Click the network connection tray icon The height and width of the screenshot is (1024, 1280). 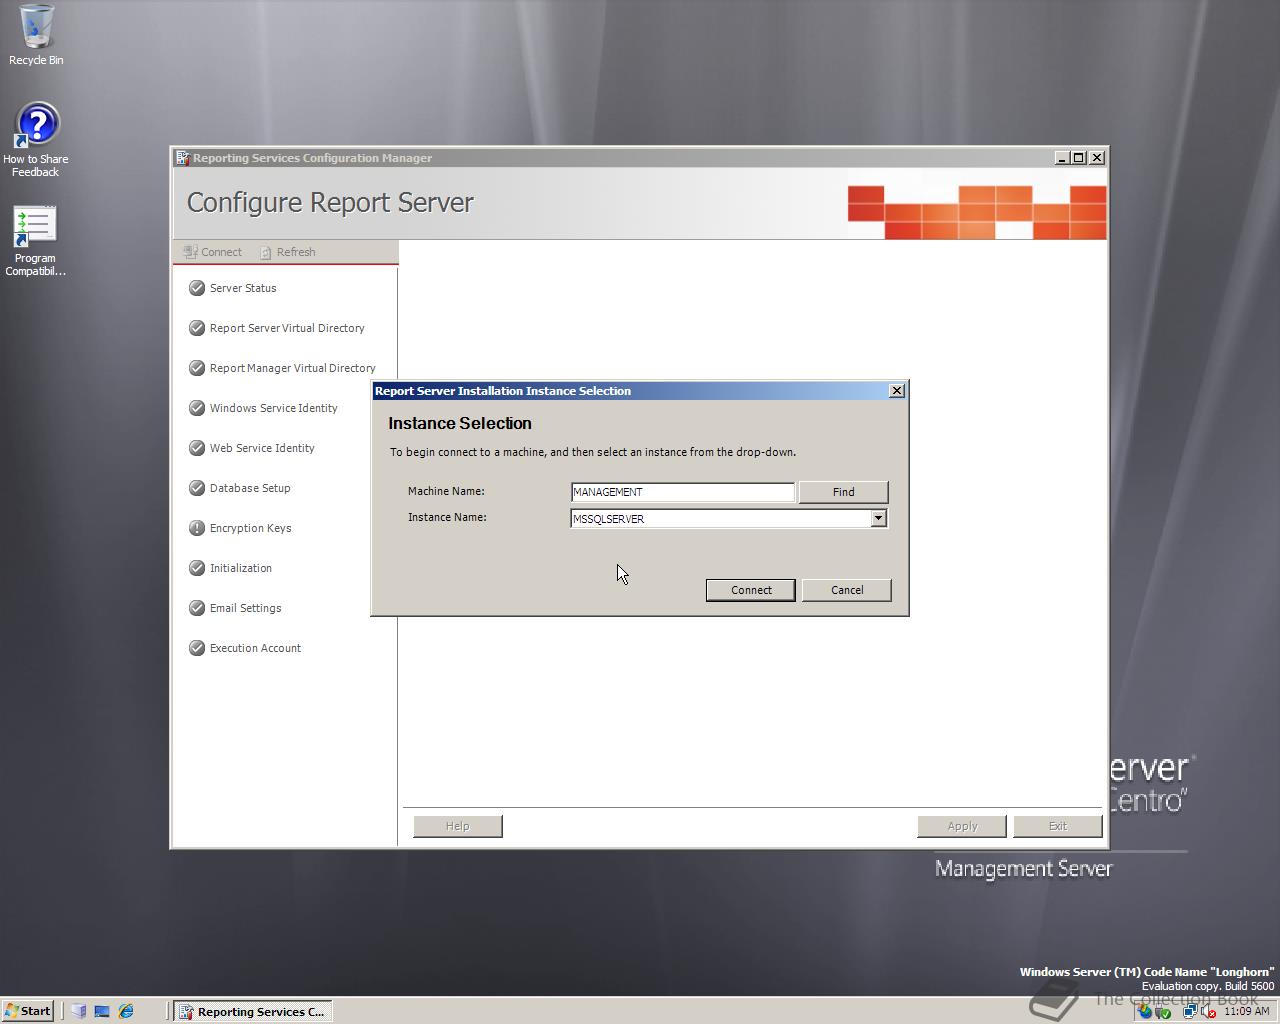coord(1189,1011)
